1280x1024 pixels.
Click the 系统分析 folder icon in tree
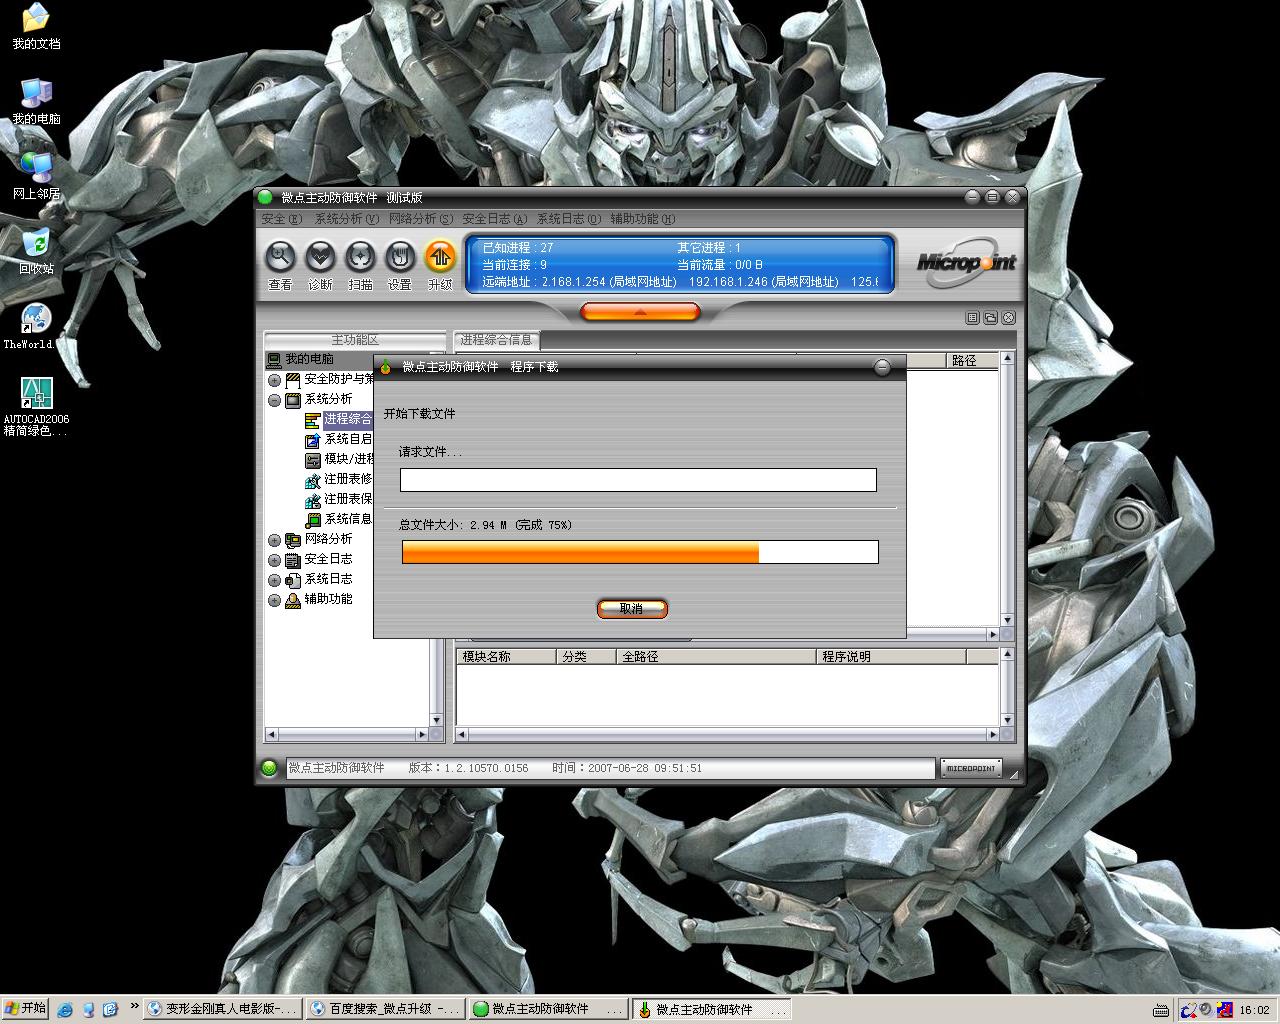[x=293, y=400]
